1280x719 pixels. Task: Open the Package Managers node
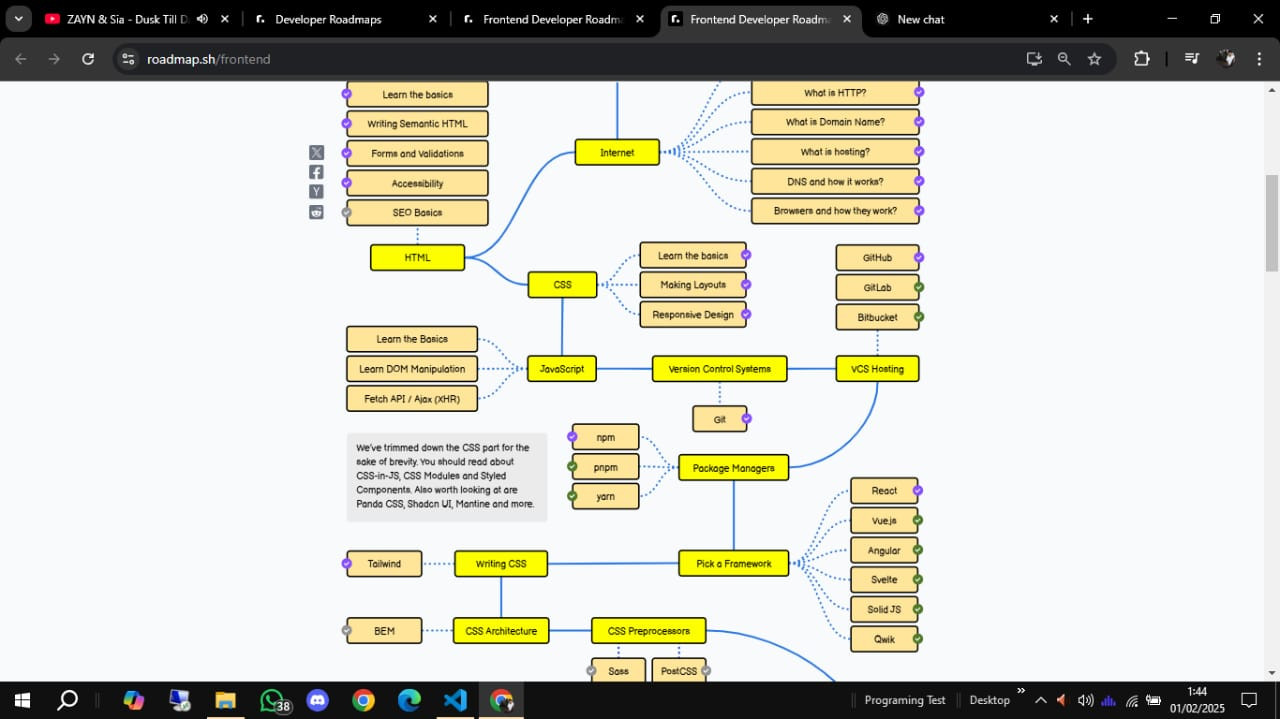(x=733, y=467)
